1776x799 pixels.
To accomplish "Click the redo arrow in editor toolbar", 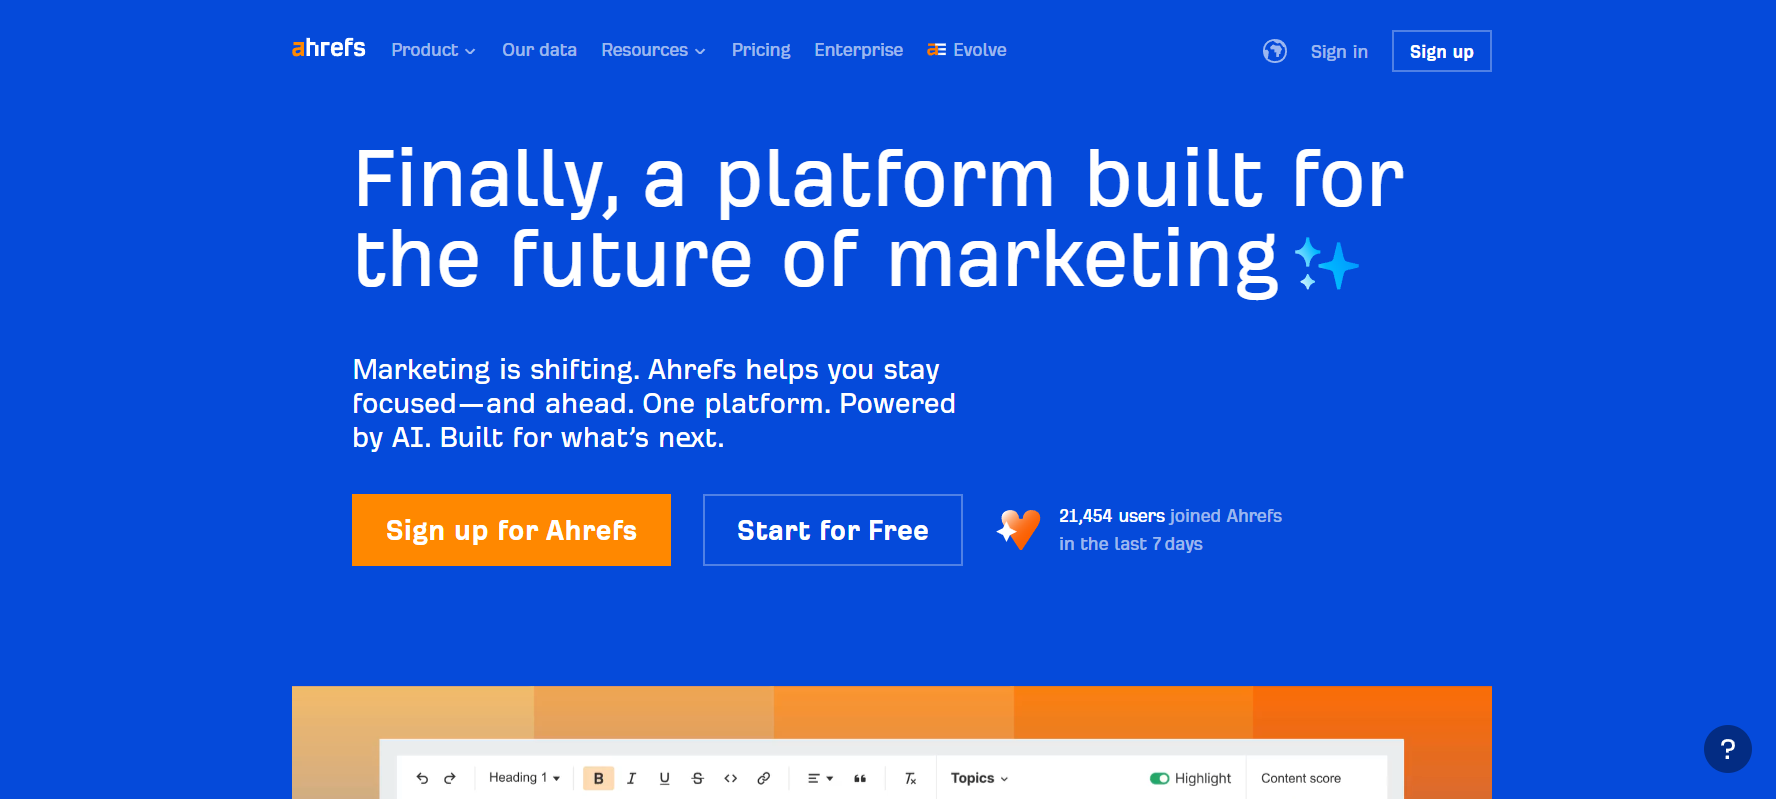I will [x=450, y=778].
